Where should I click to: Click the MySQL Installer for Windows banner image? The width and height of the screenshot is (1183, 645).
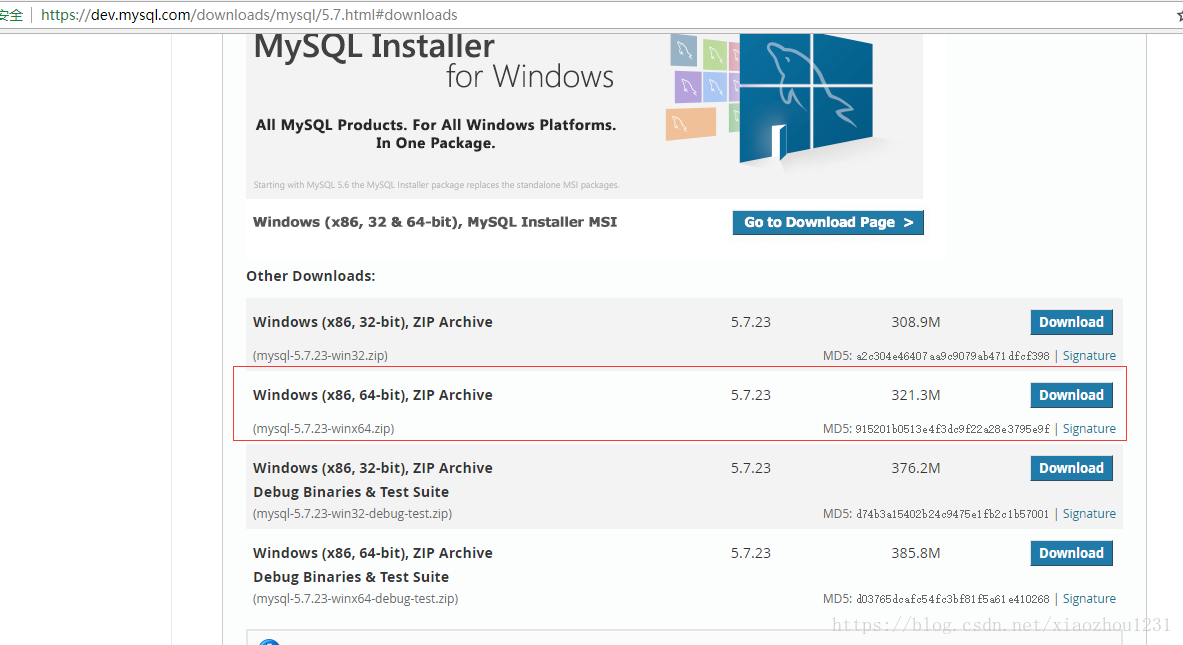click(584, 116)
